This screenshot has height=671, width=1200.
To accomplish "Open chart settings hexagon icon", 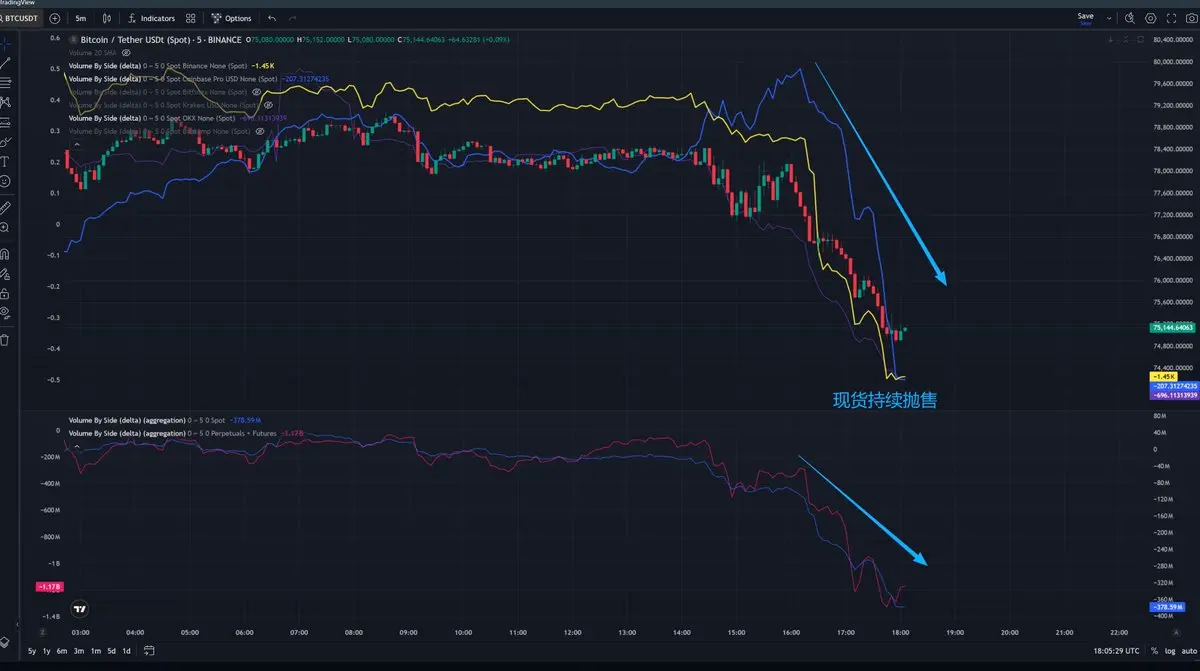I will coord(1151,18).
